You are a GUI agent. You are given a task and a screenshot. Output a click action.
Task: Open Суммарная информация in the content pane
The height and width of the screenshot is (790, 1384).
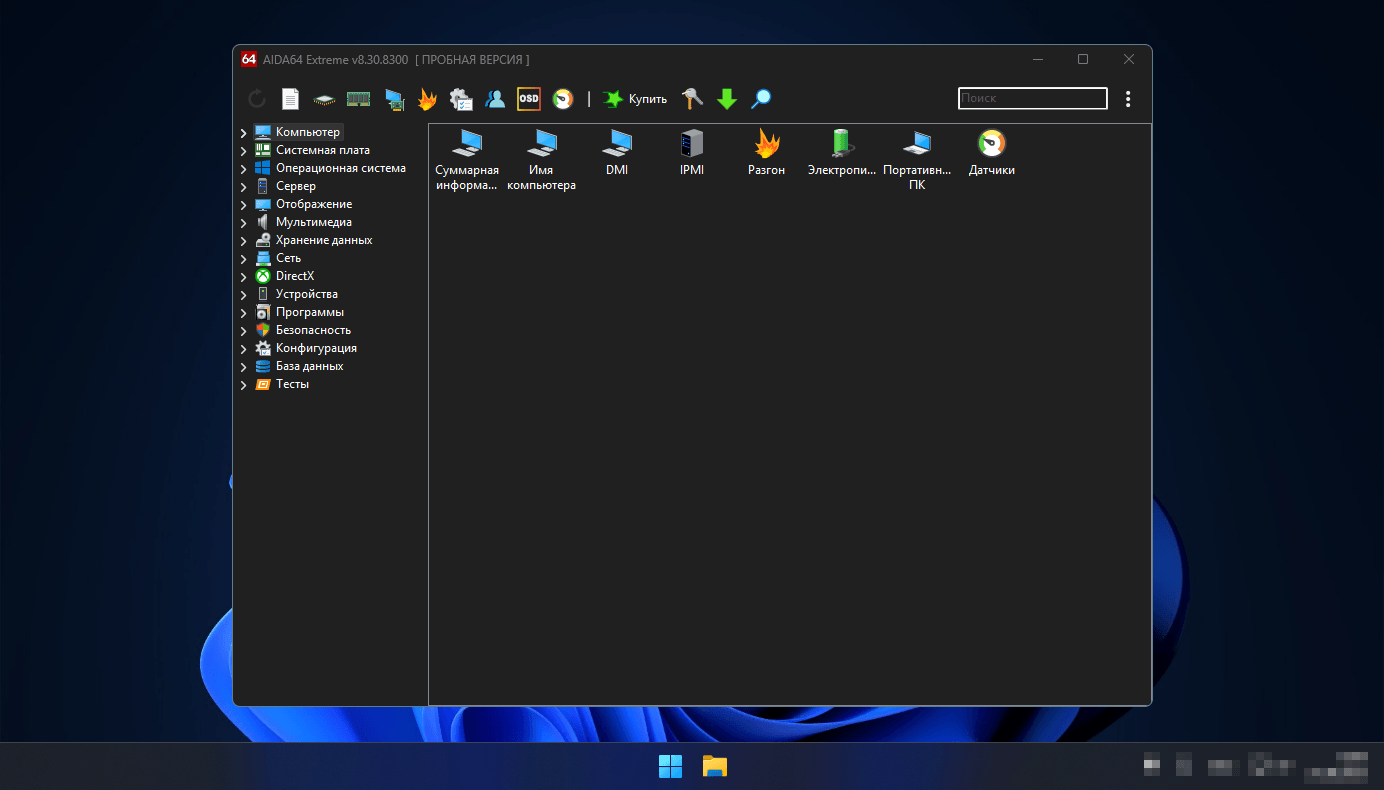[467, 160]
